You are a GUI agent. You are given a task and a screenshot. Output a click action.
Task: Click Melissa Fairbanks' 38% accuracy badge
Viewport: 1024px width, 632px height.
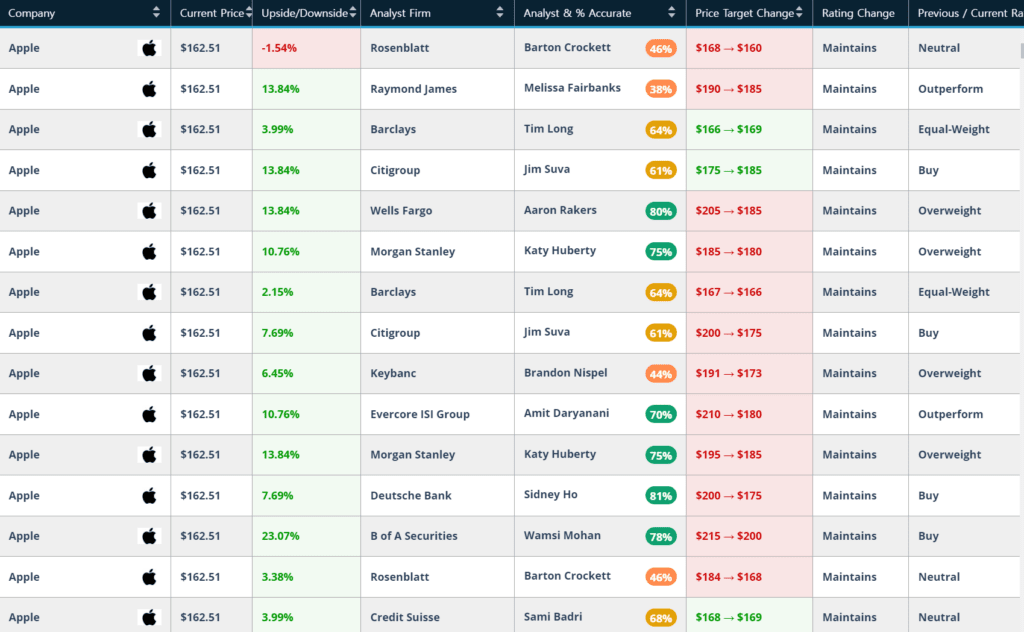660,89
